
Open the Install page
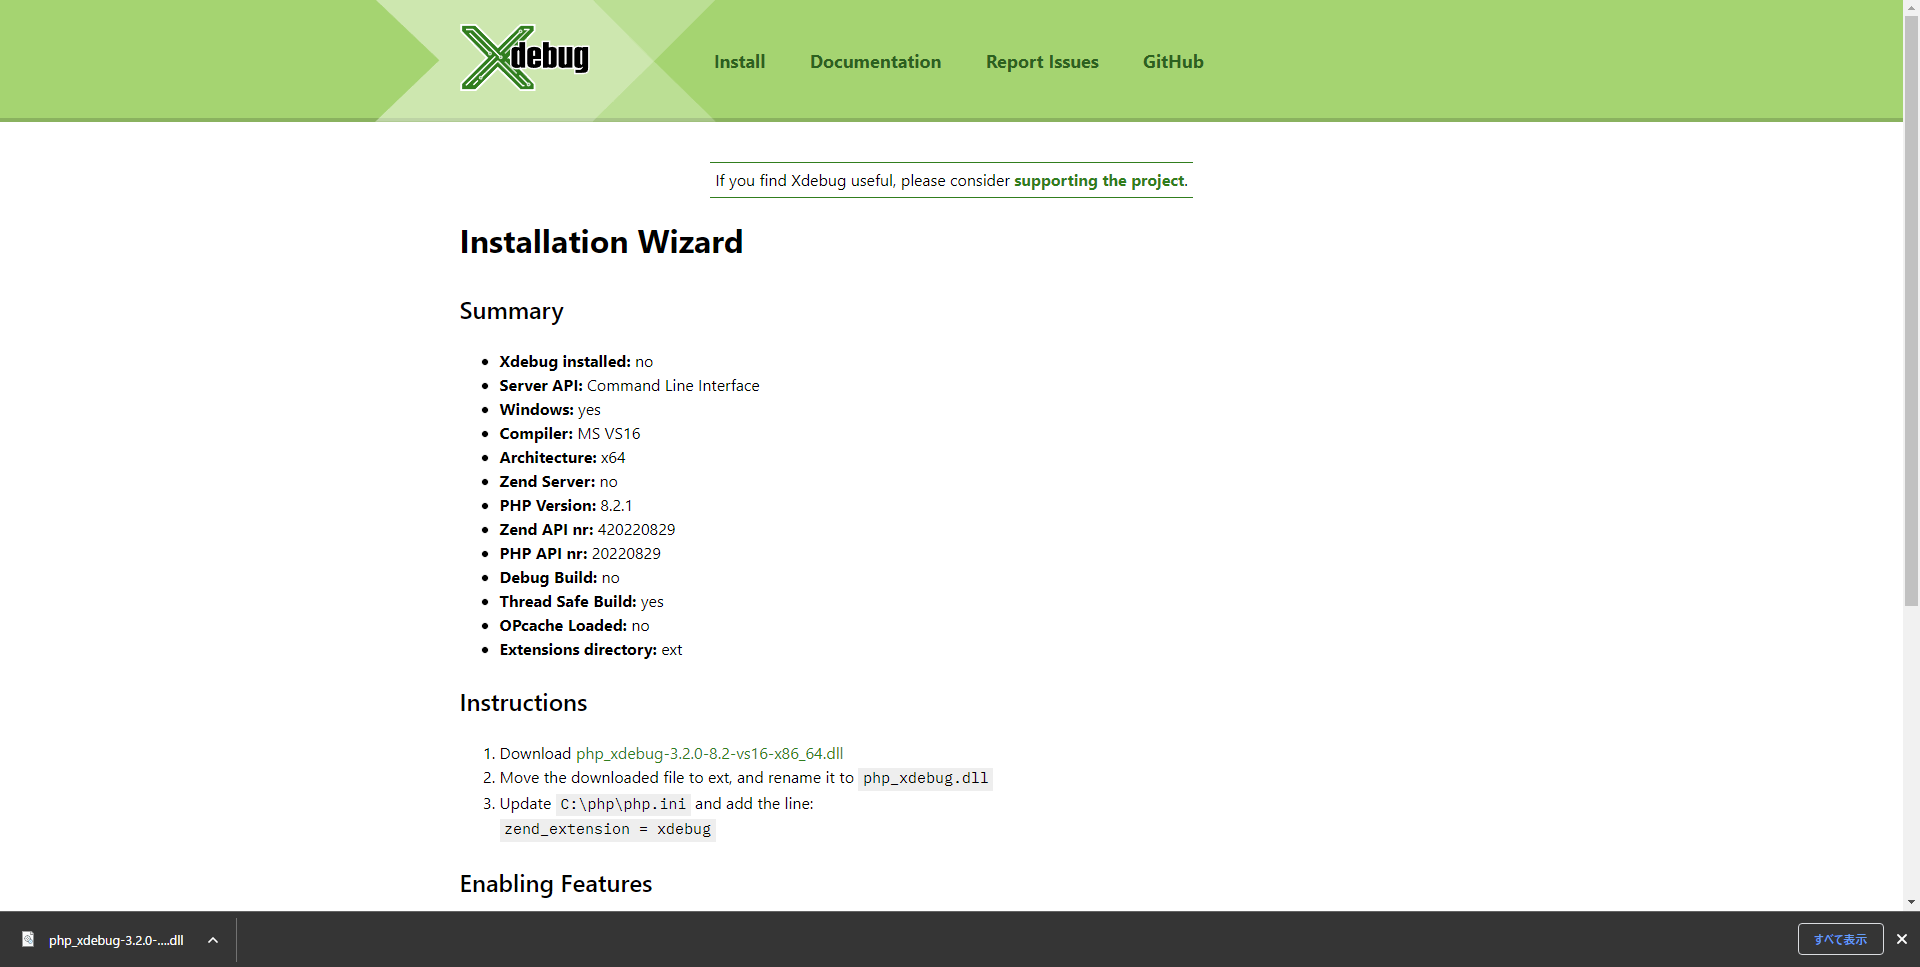point(739,62)
